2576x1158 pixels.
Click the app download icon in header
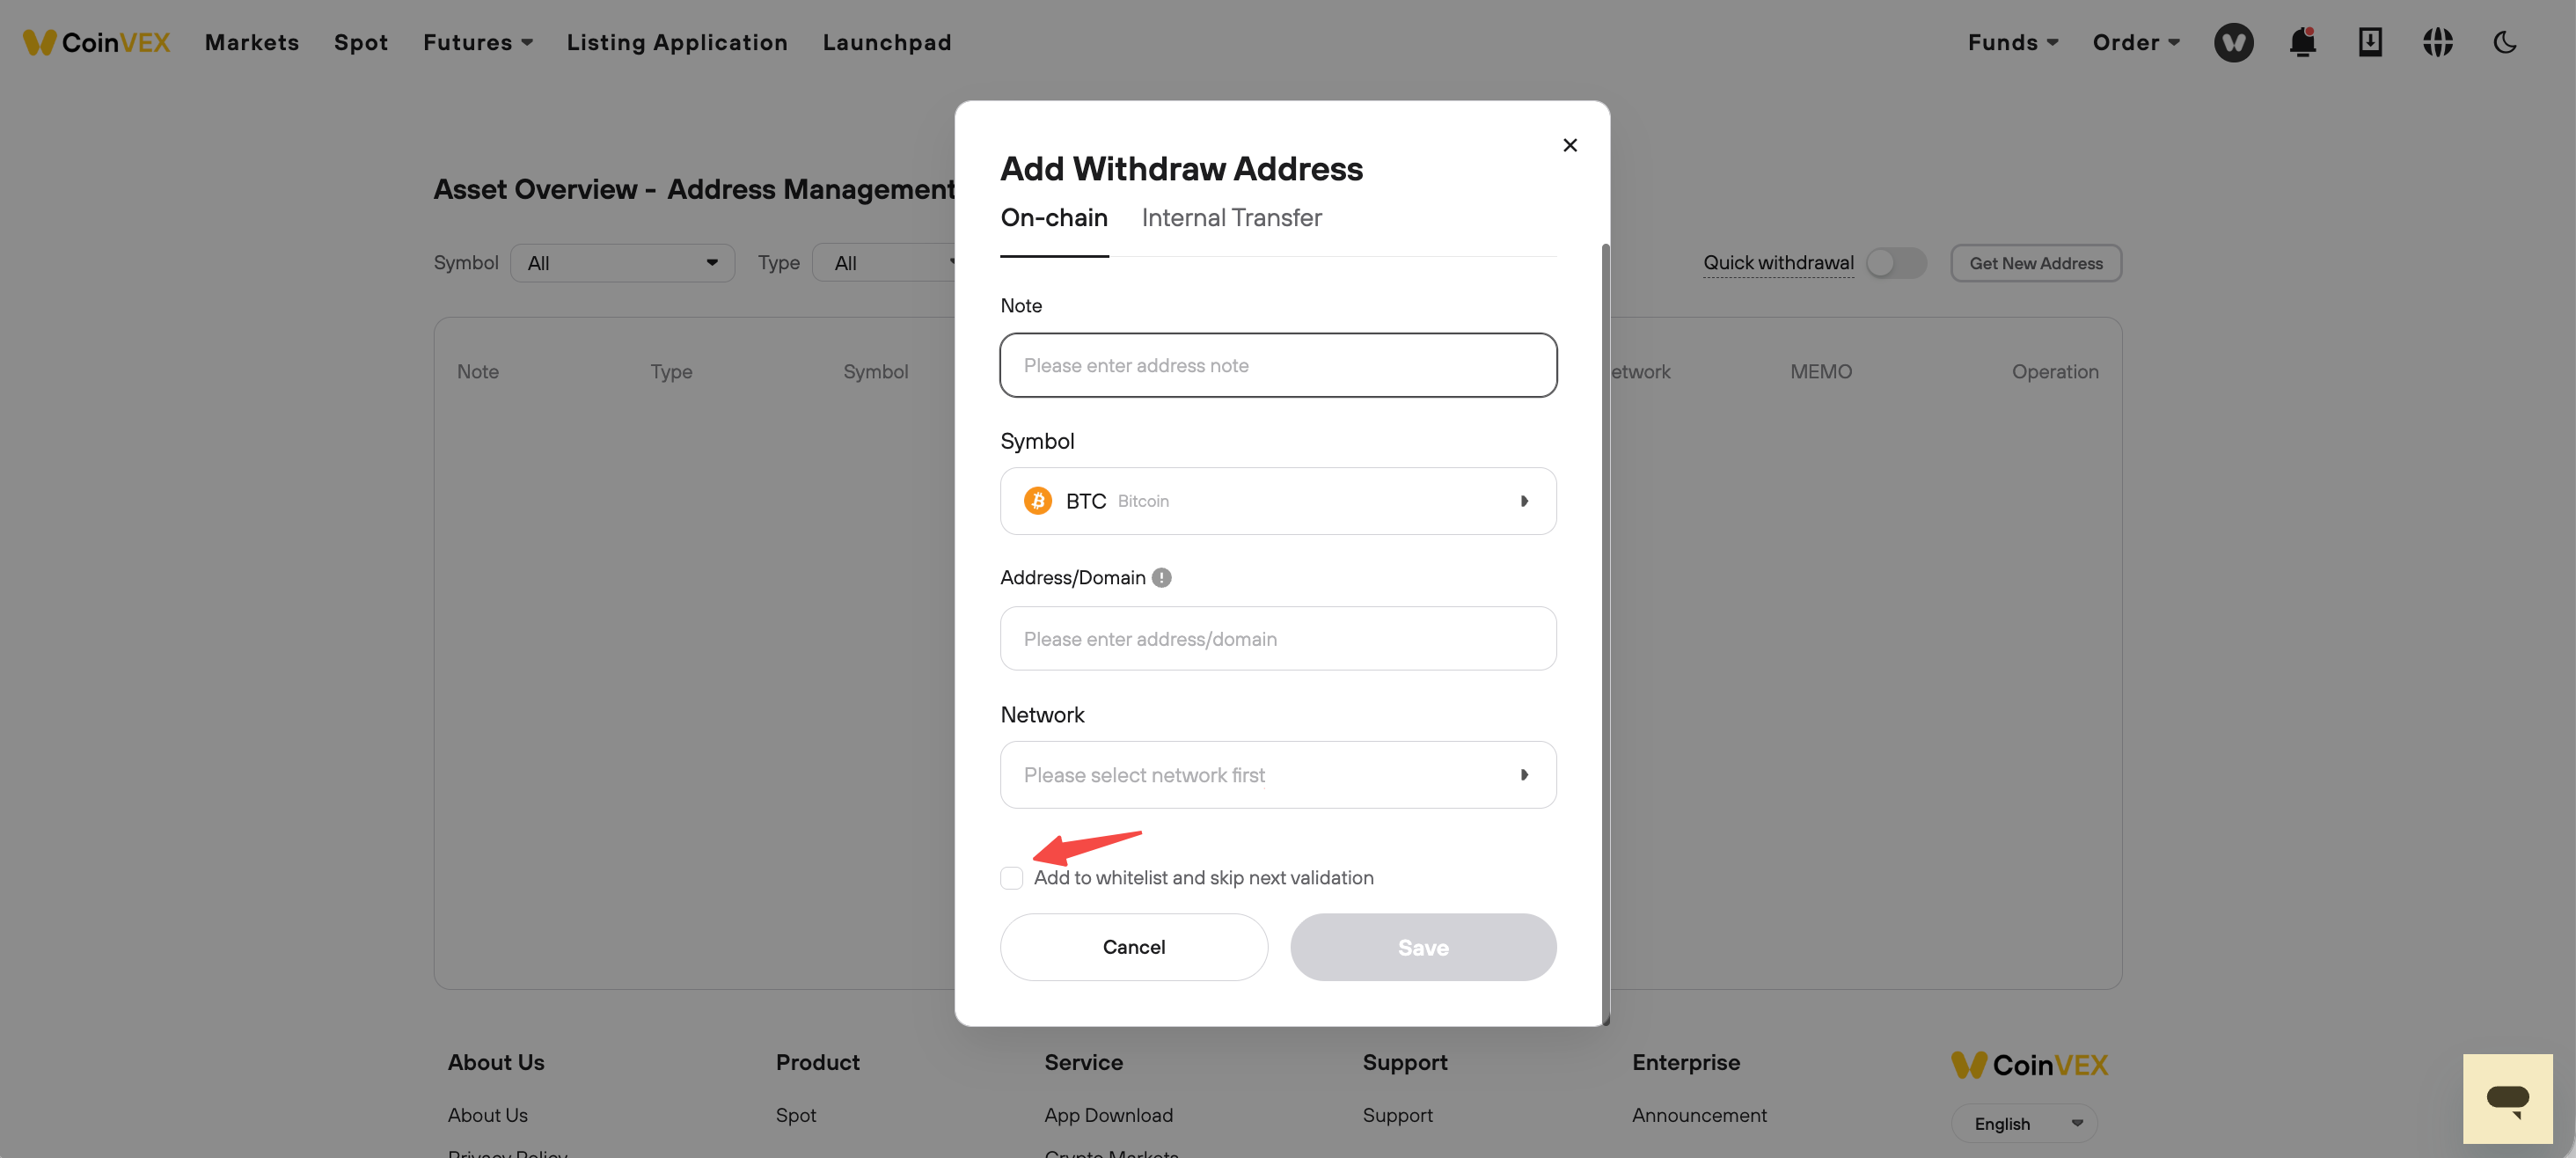pyautogui.click(x=2370, y=42)
